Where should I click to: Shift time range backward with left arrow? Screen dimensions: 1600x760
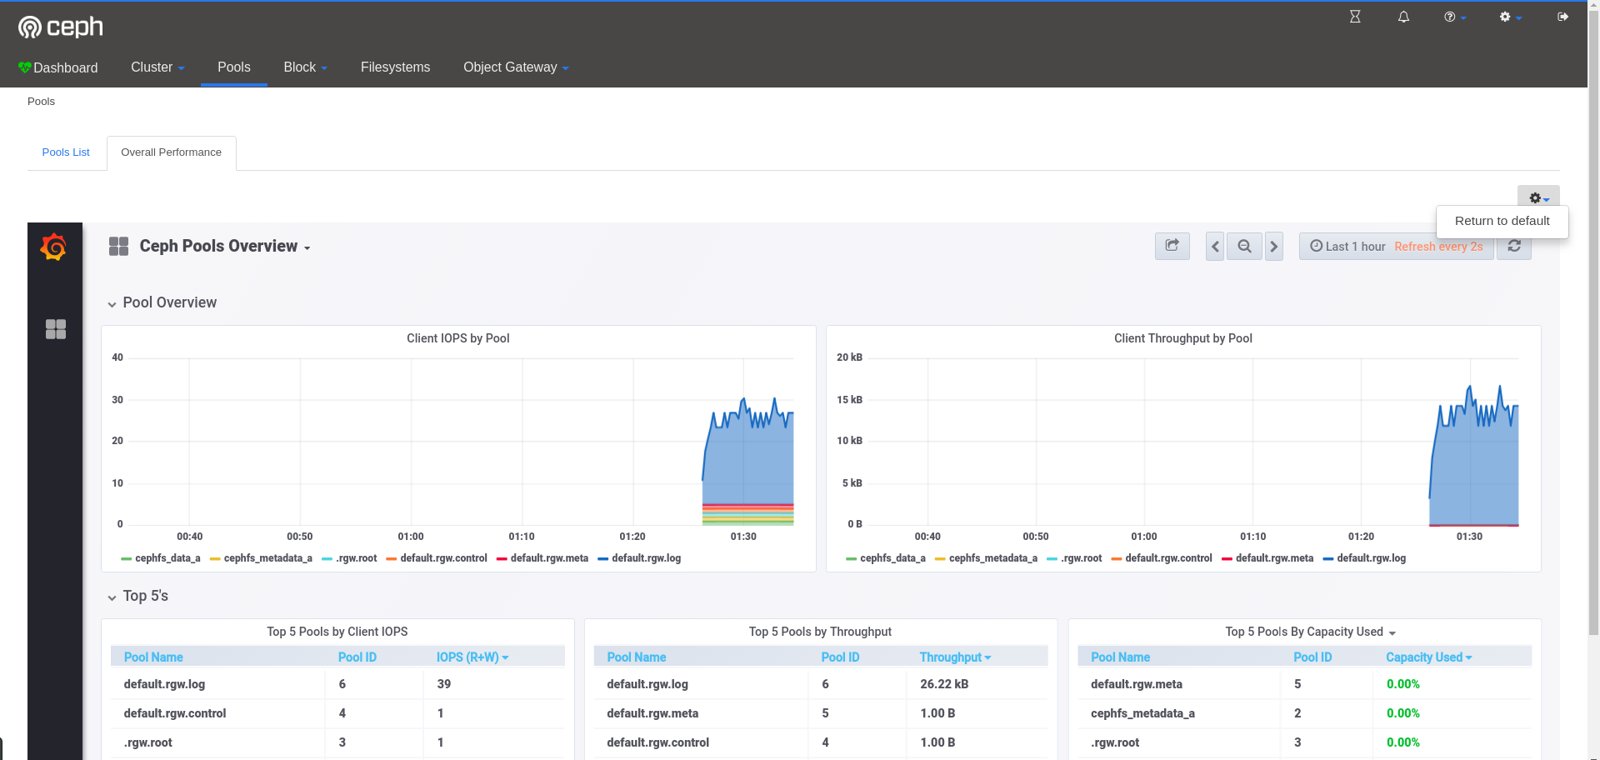pos(1215,246)
